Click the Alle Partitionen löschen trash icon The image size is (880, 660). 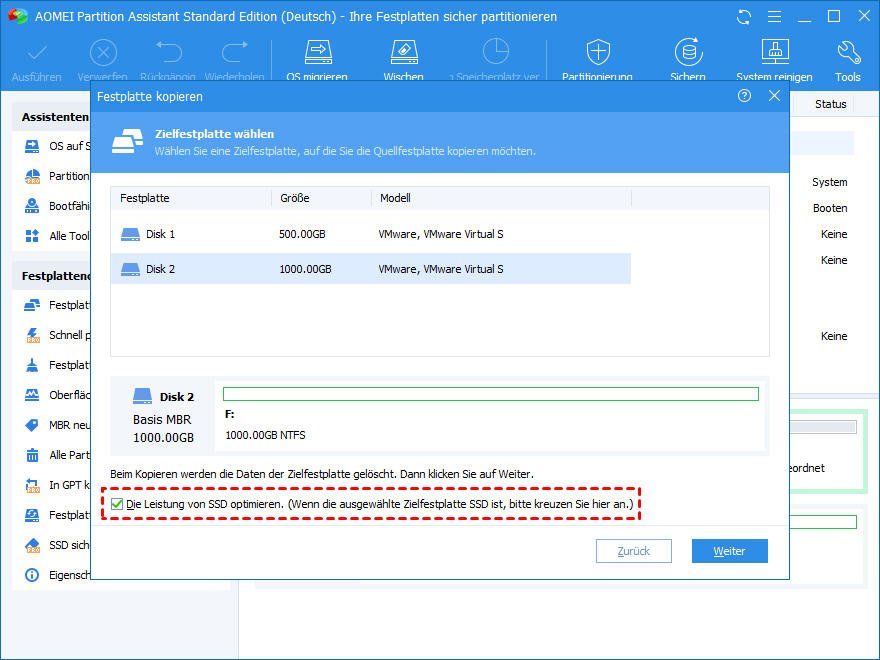[x=32, y=455]
